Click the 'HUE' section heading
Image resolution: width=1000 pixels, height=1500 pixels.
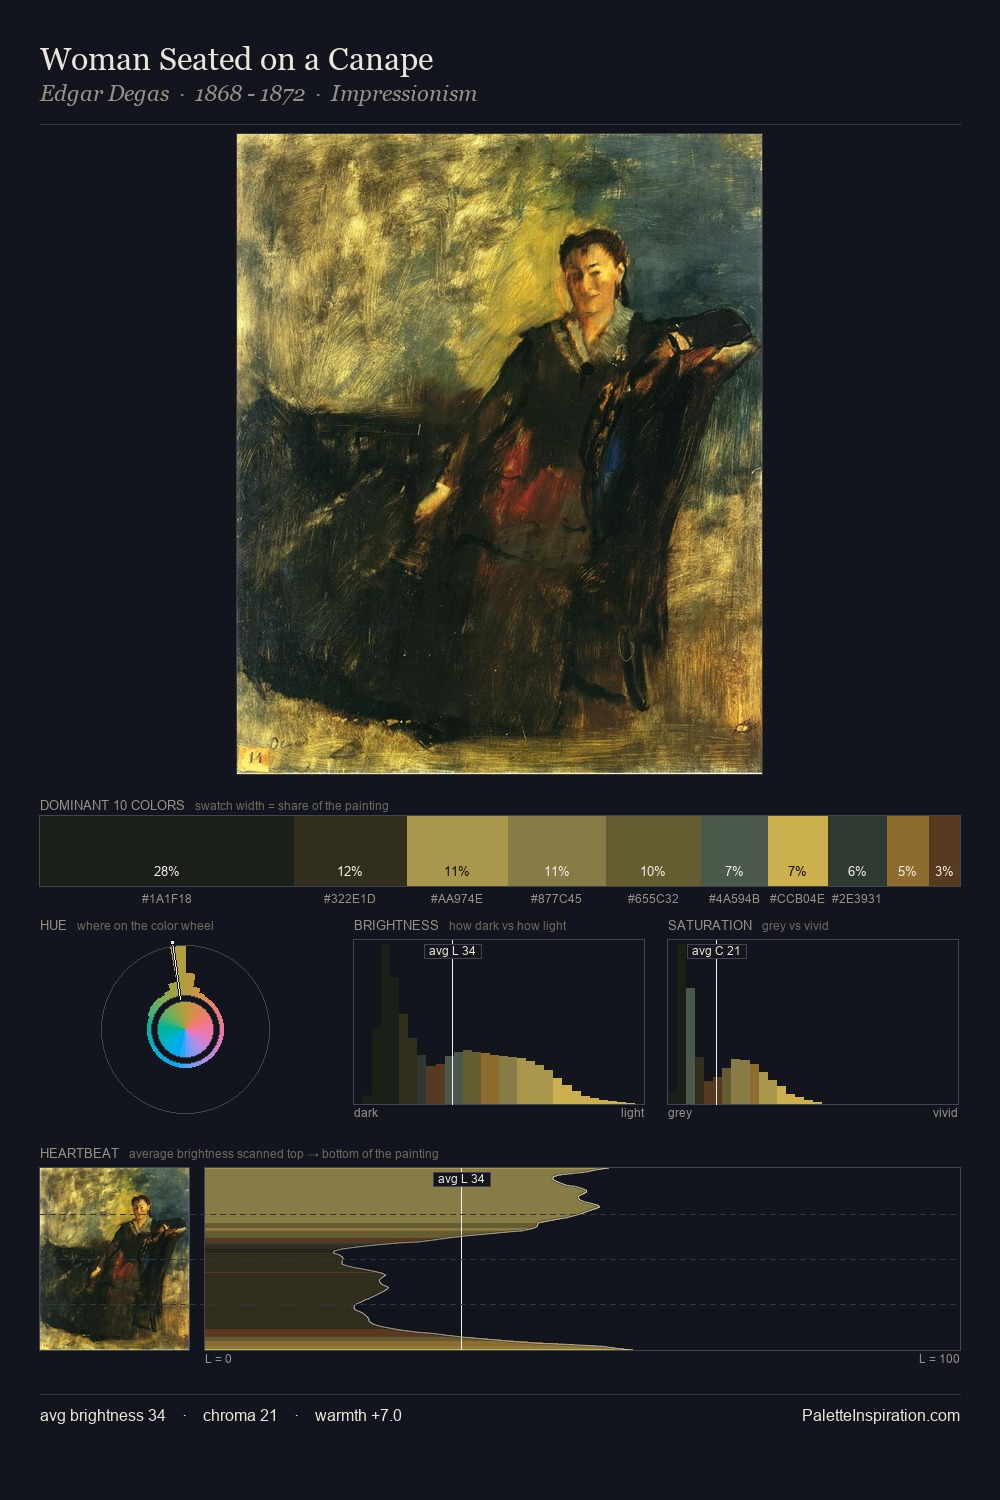(53, 925)
